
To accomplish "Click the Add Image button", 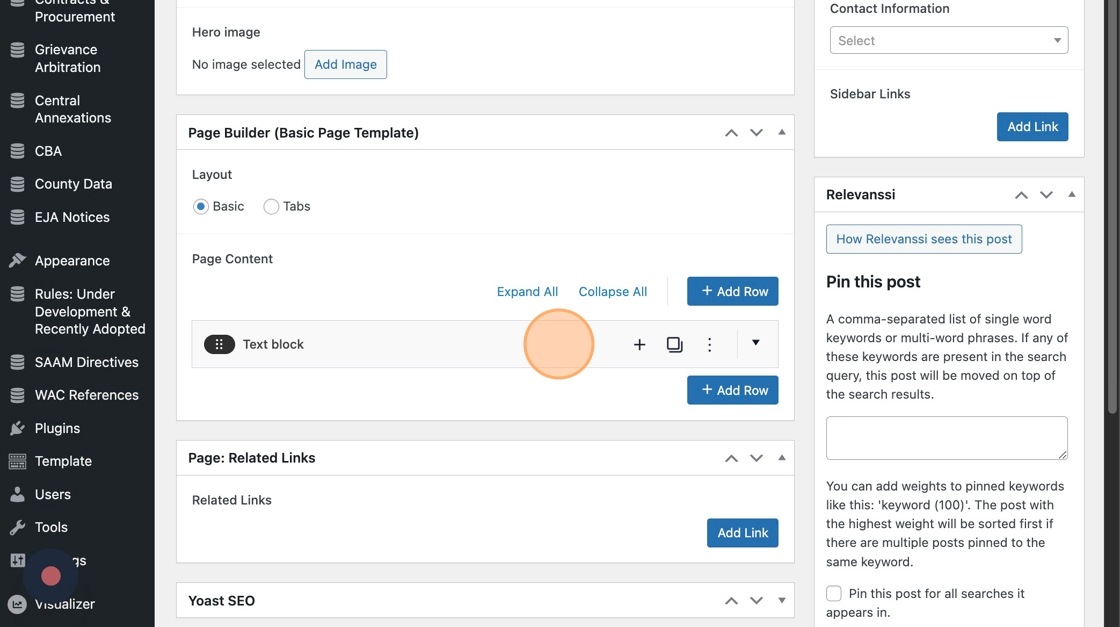I will coord(345,64).
